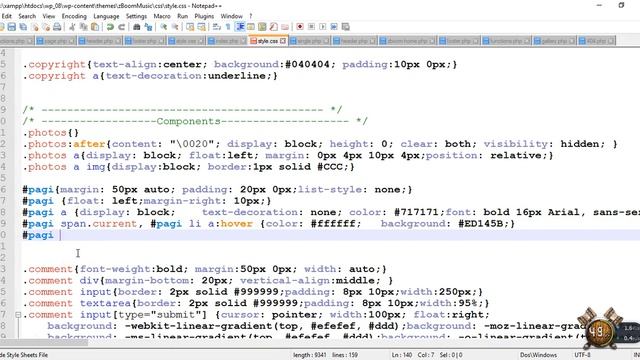The width and height of the screenshot is (640, 360).
Task: Switch to the 404.php tab
Action: click(x=597, y=41)
